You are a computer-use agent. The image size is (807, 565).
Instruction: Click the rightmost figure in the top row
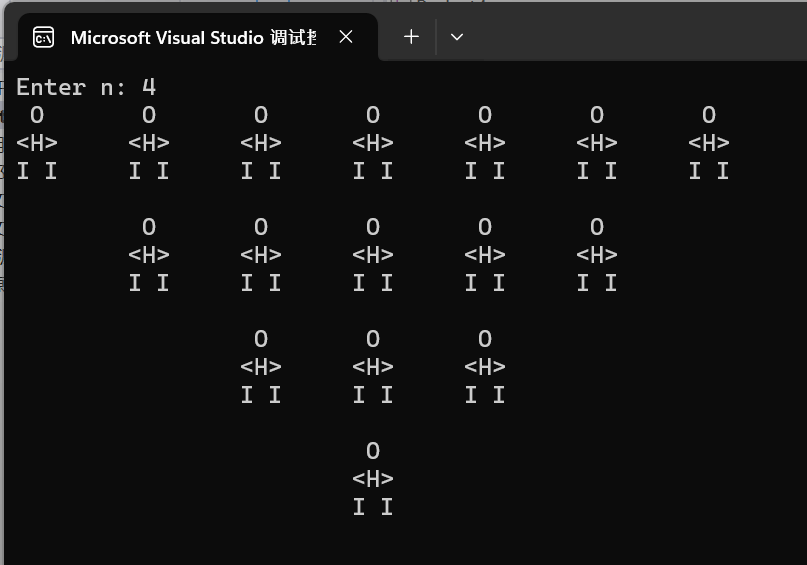pyautogui.click(x=709, y=143)
